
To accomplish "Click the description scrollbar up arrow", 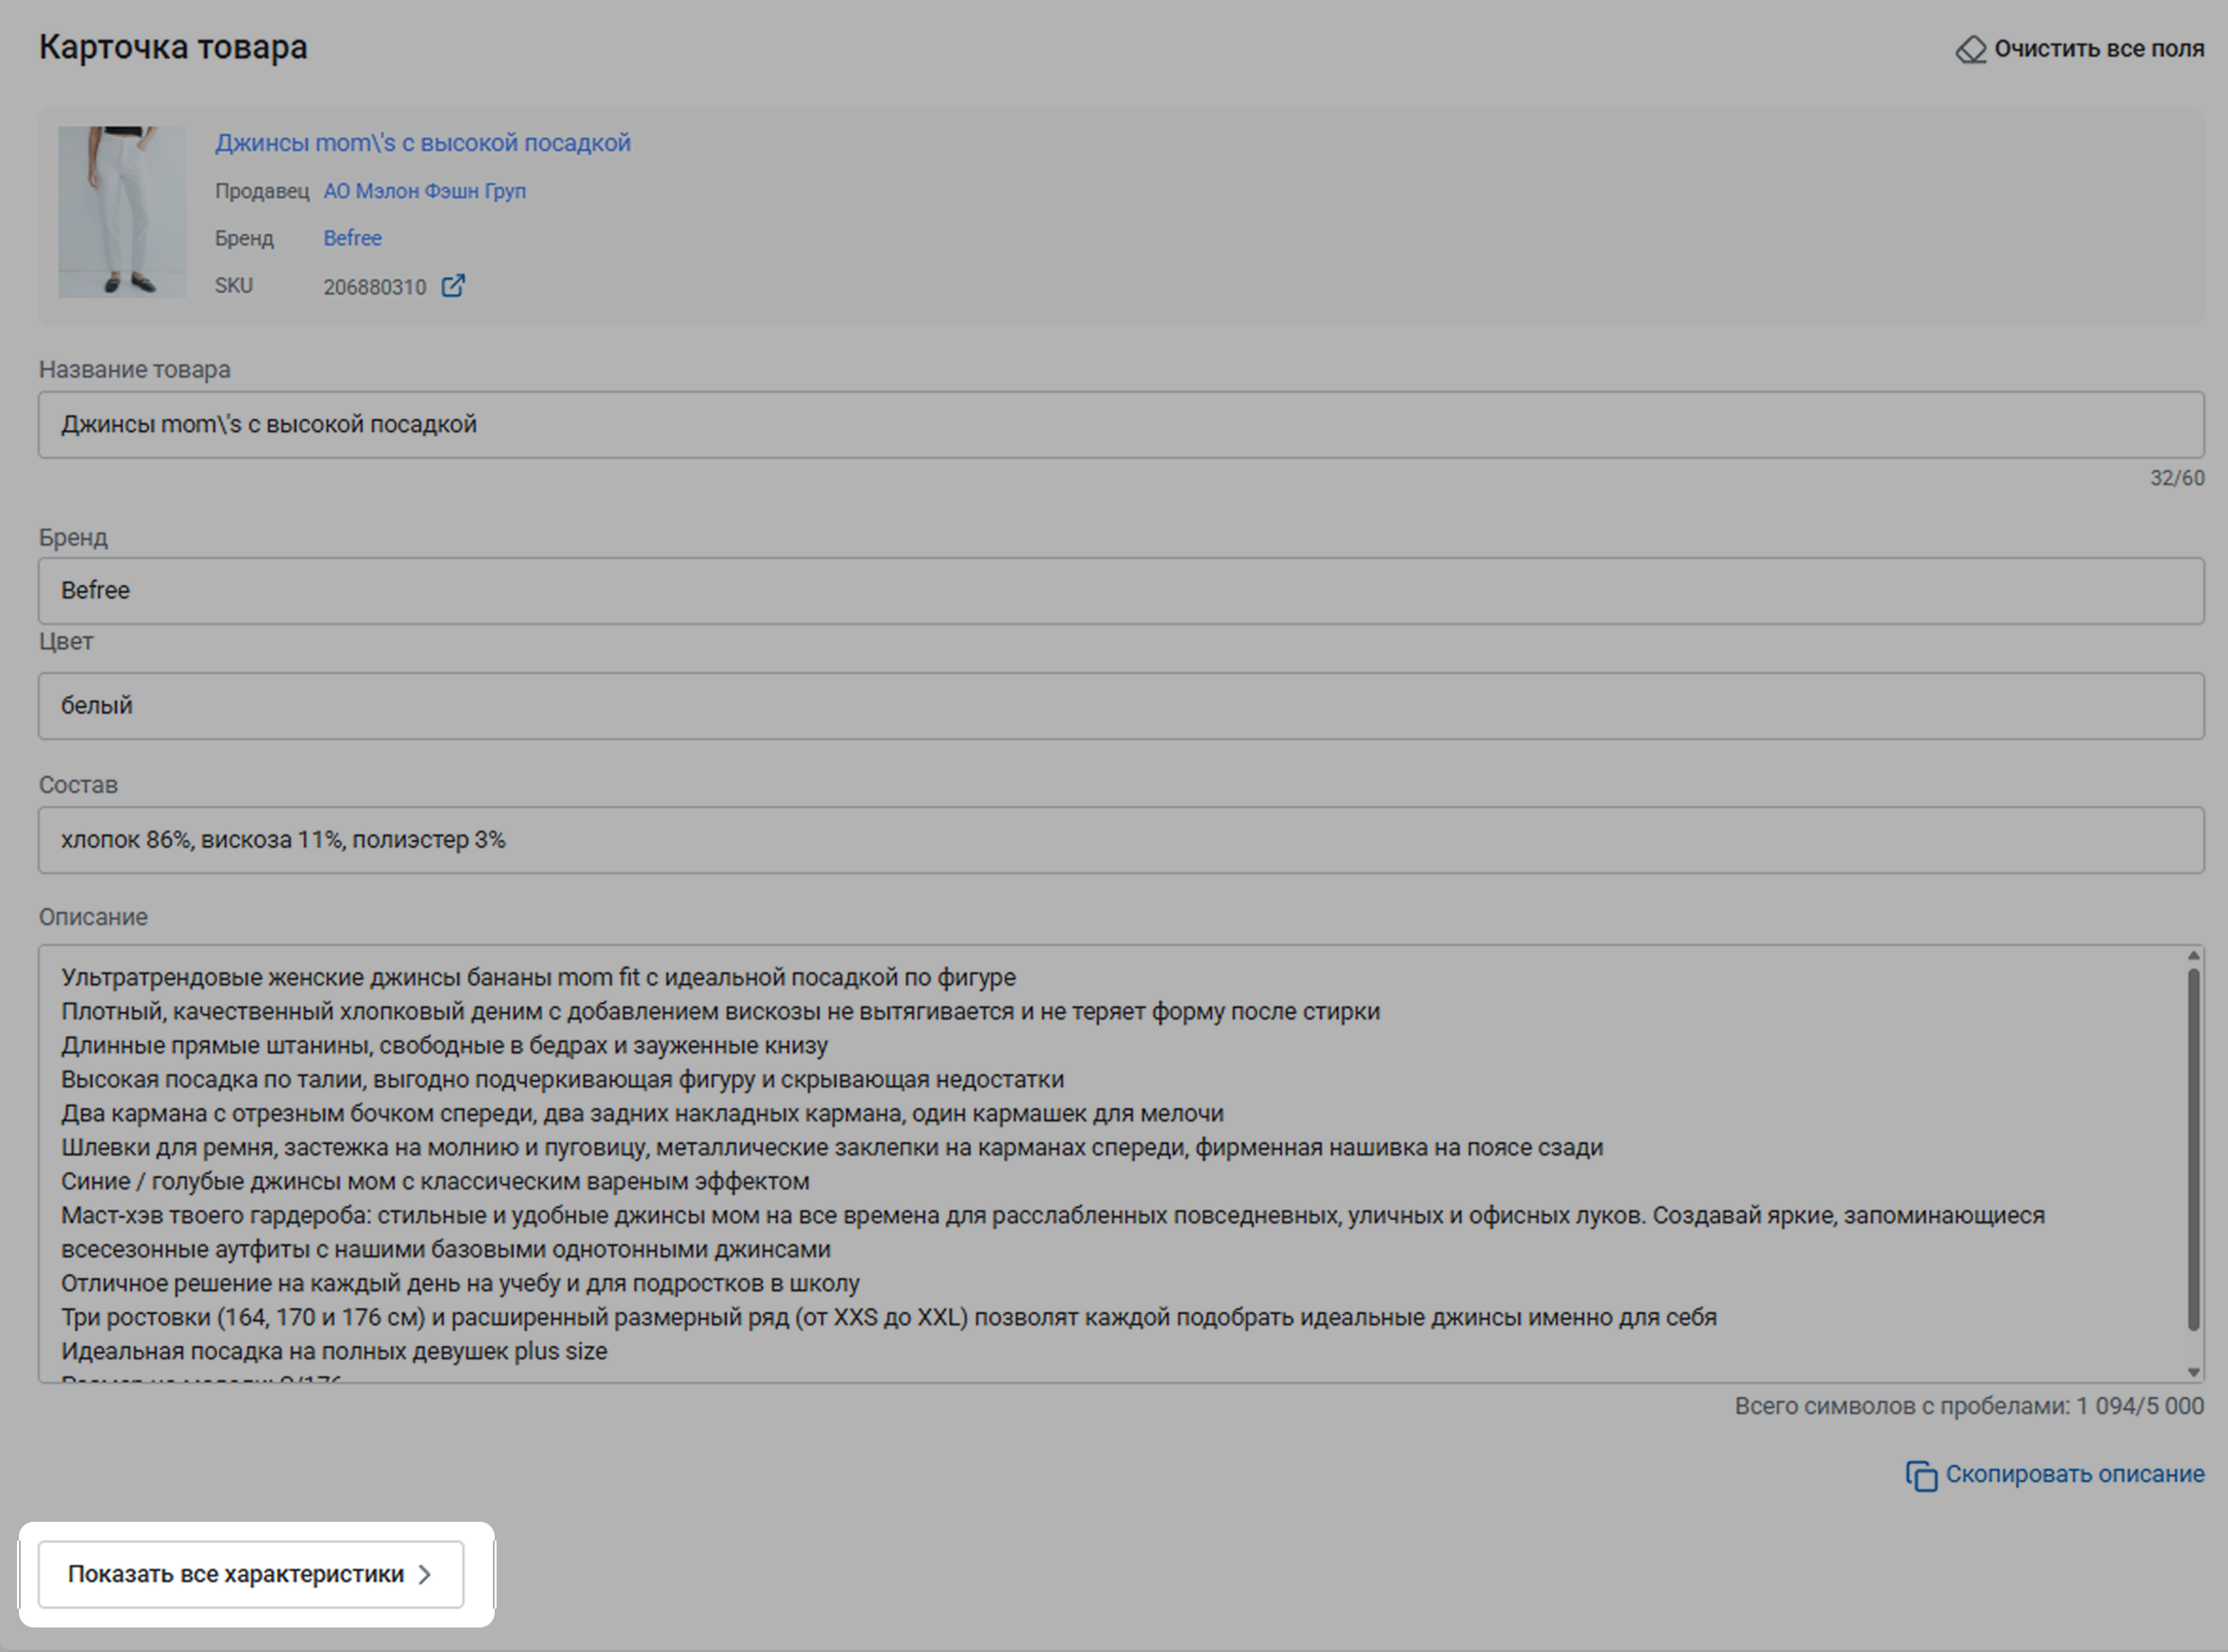I will (x=2193, y=956).
